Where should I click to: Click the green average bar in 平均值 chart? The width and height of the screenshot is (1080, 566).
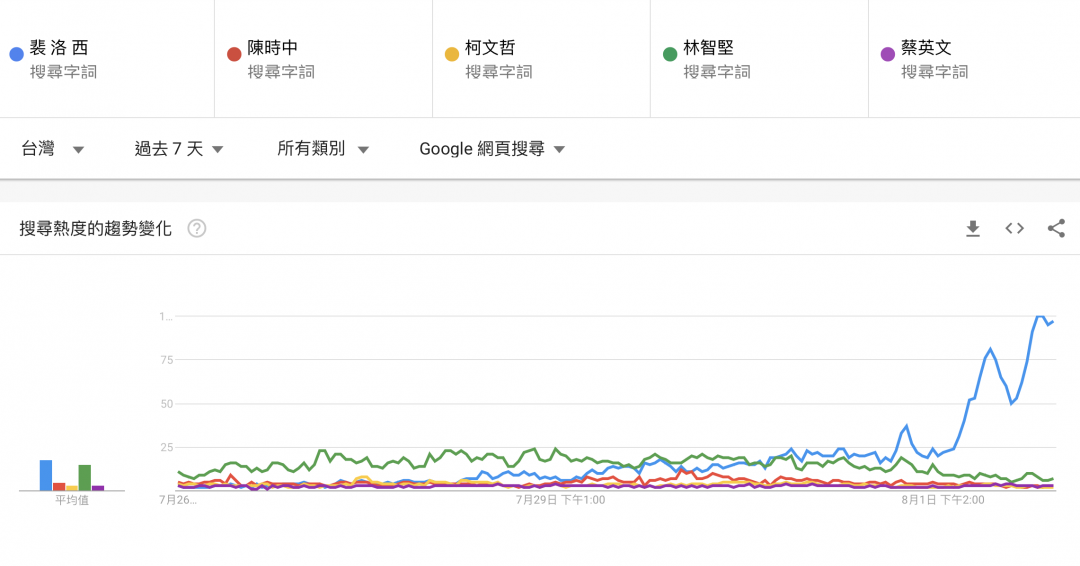click(x=85, y=478)
